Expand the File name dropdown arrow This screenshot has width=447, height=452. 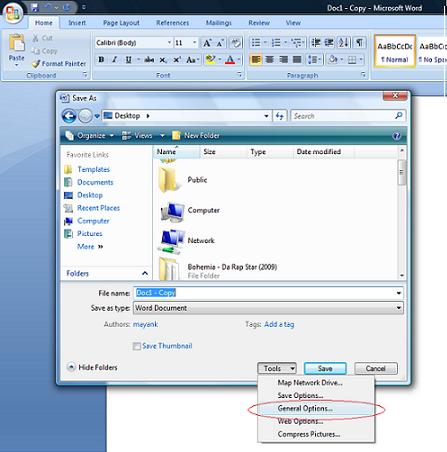coord(399,293)
